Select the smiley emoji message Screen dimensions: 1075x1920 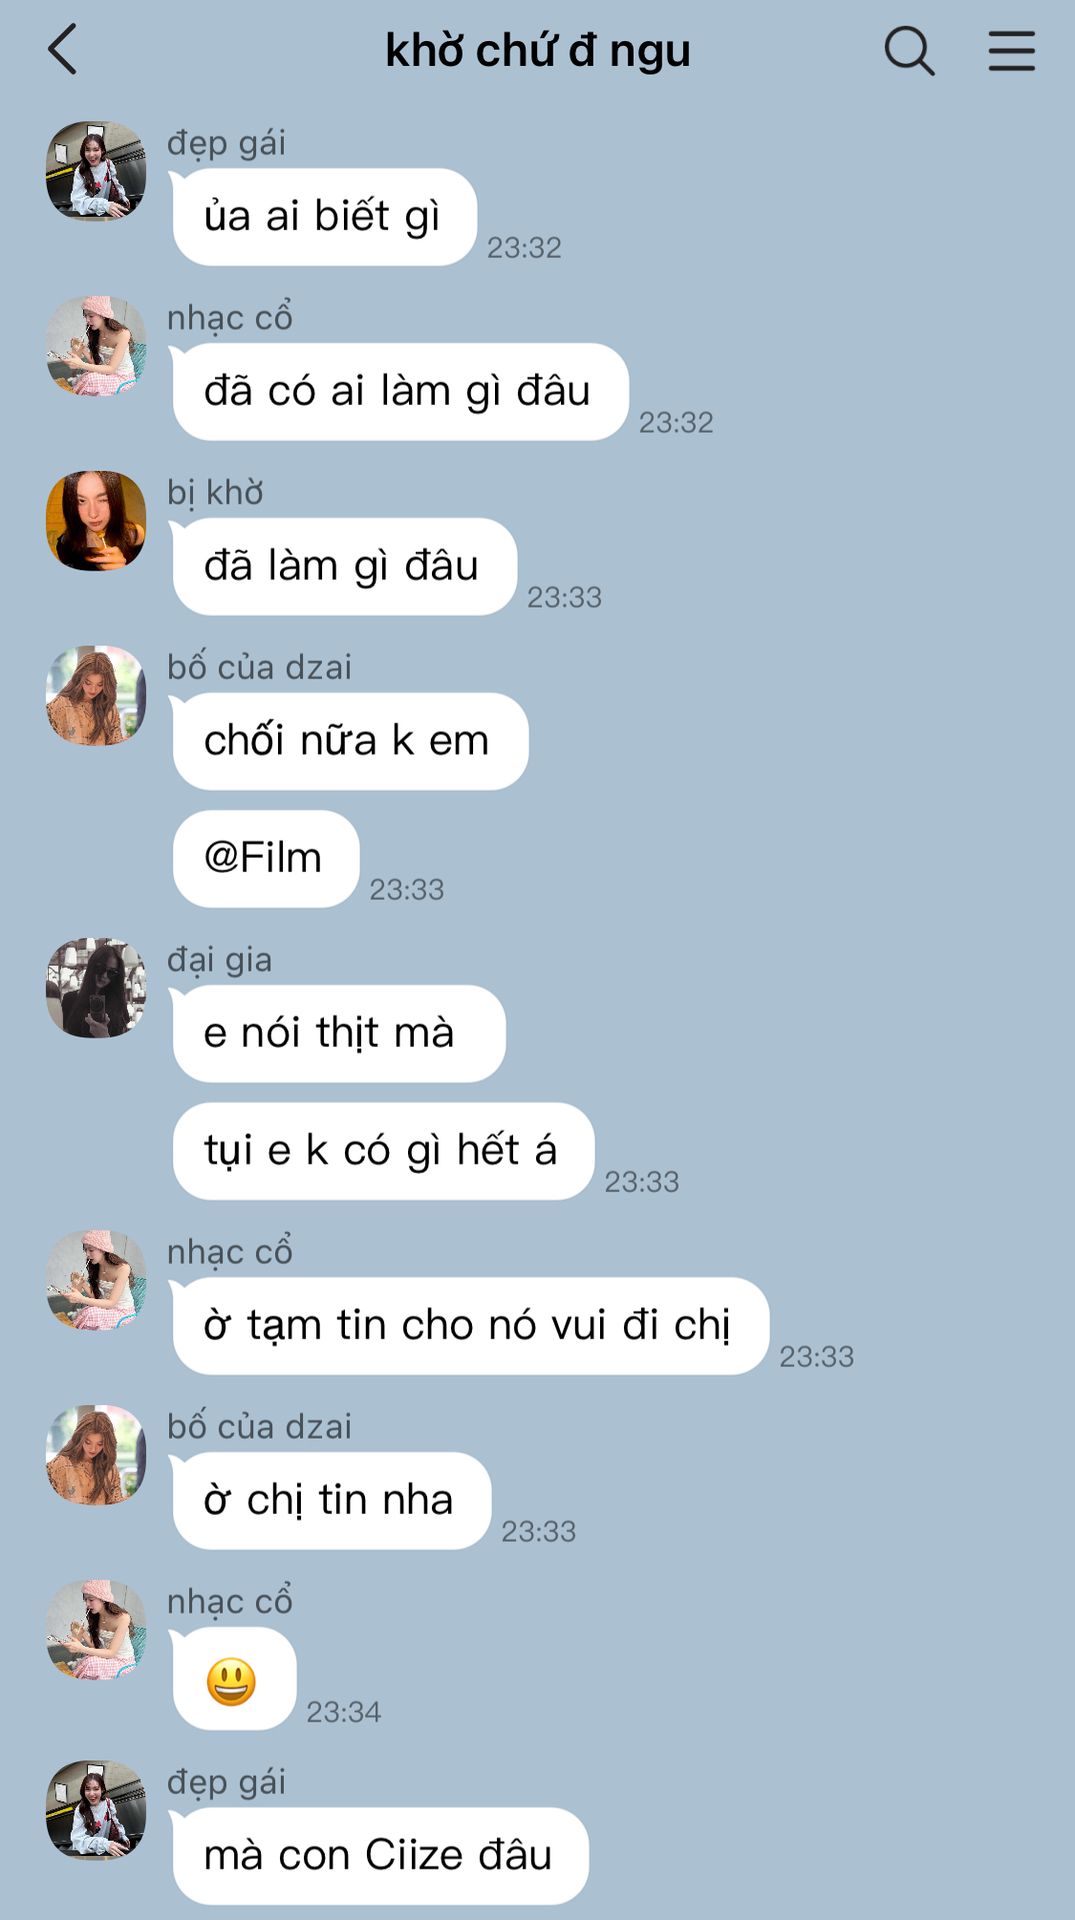tap(233, 1679)
